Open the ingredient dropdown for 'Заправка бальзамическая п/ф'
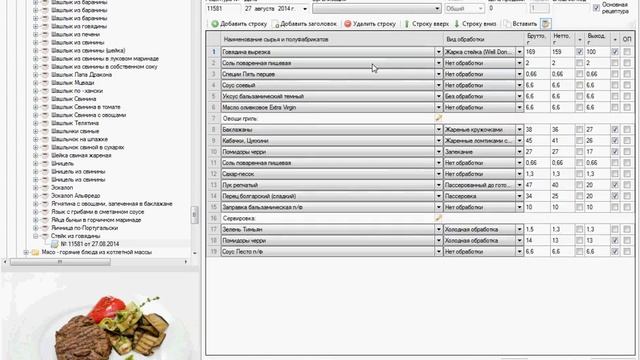This screenshot has width=640, height=360. pos(438,207)
